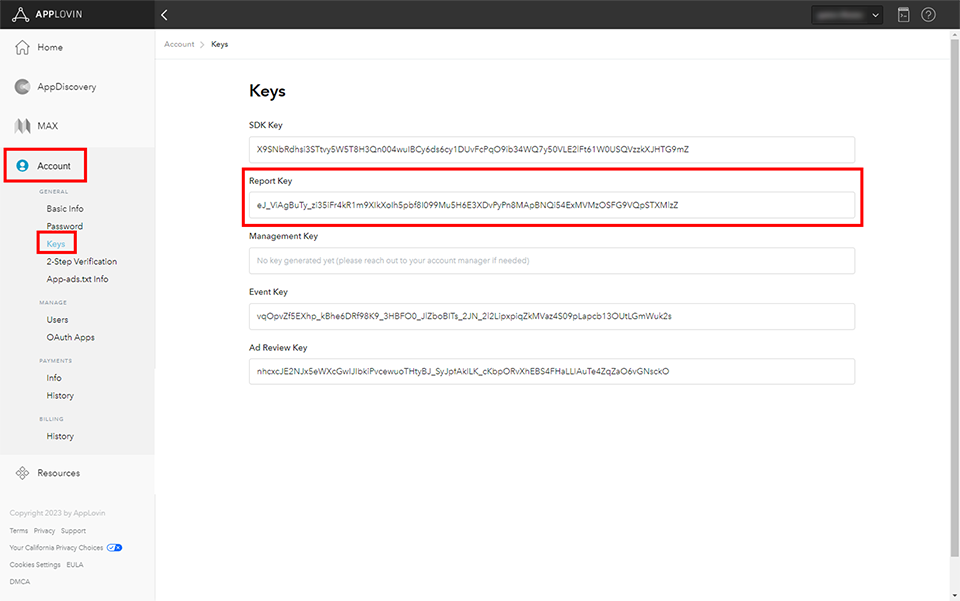Screen dimensions: 960x601
Task: Click the Resources icon
Action: point(22,473)
